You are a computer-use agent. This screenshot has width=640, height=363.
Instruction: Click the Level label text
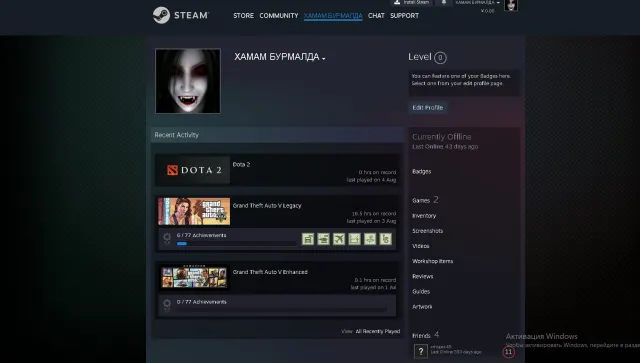pos(420,57)
